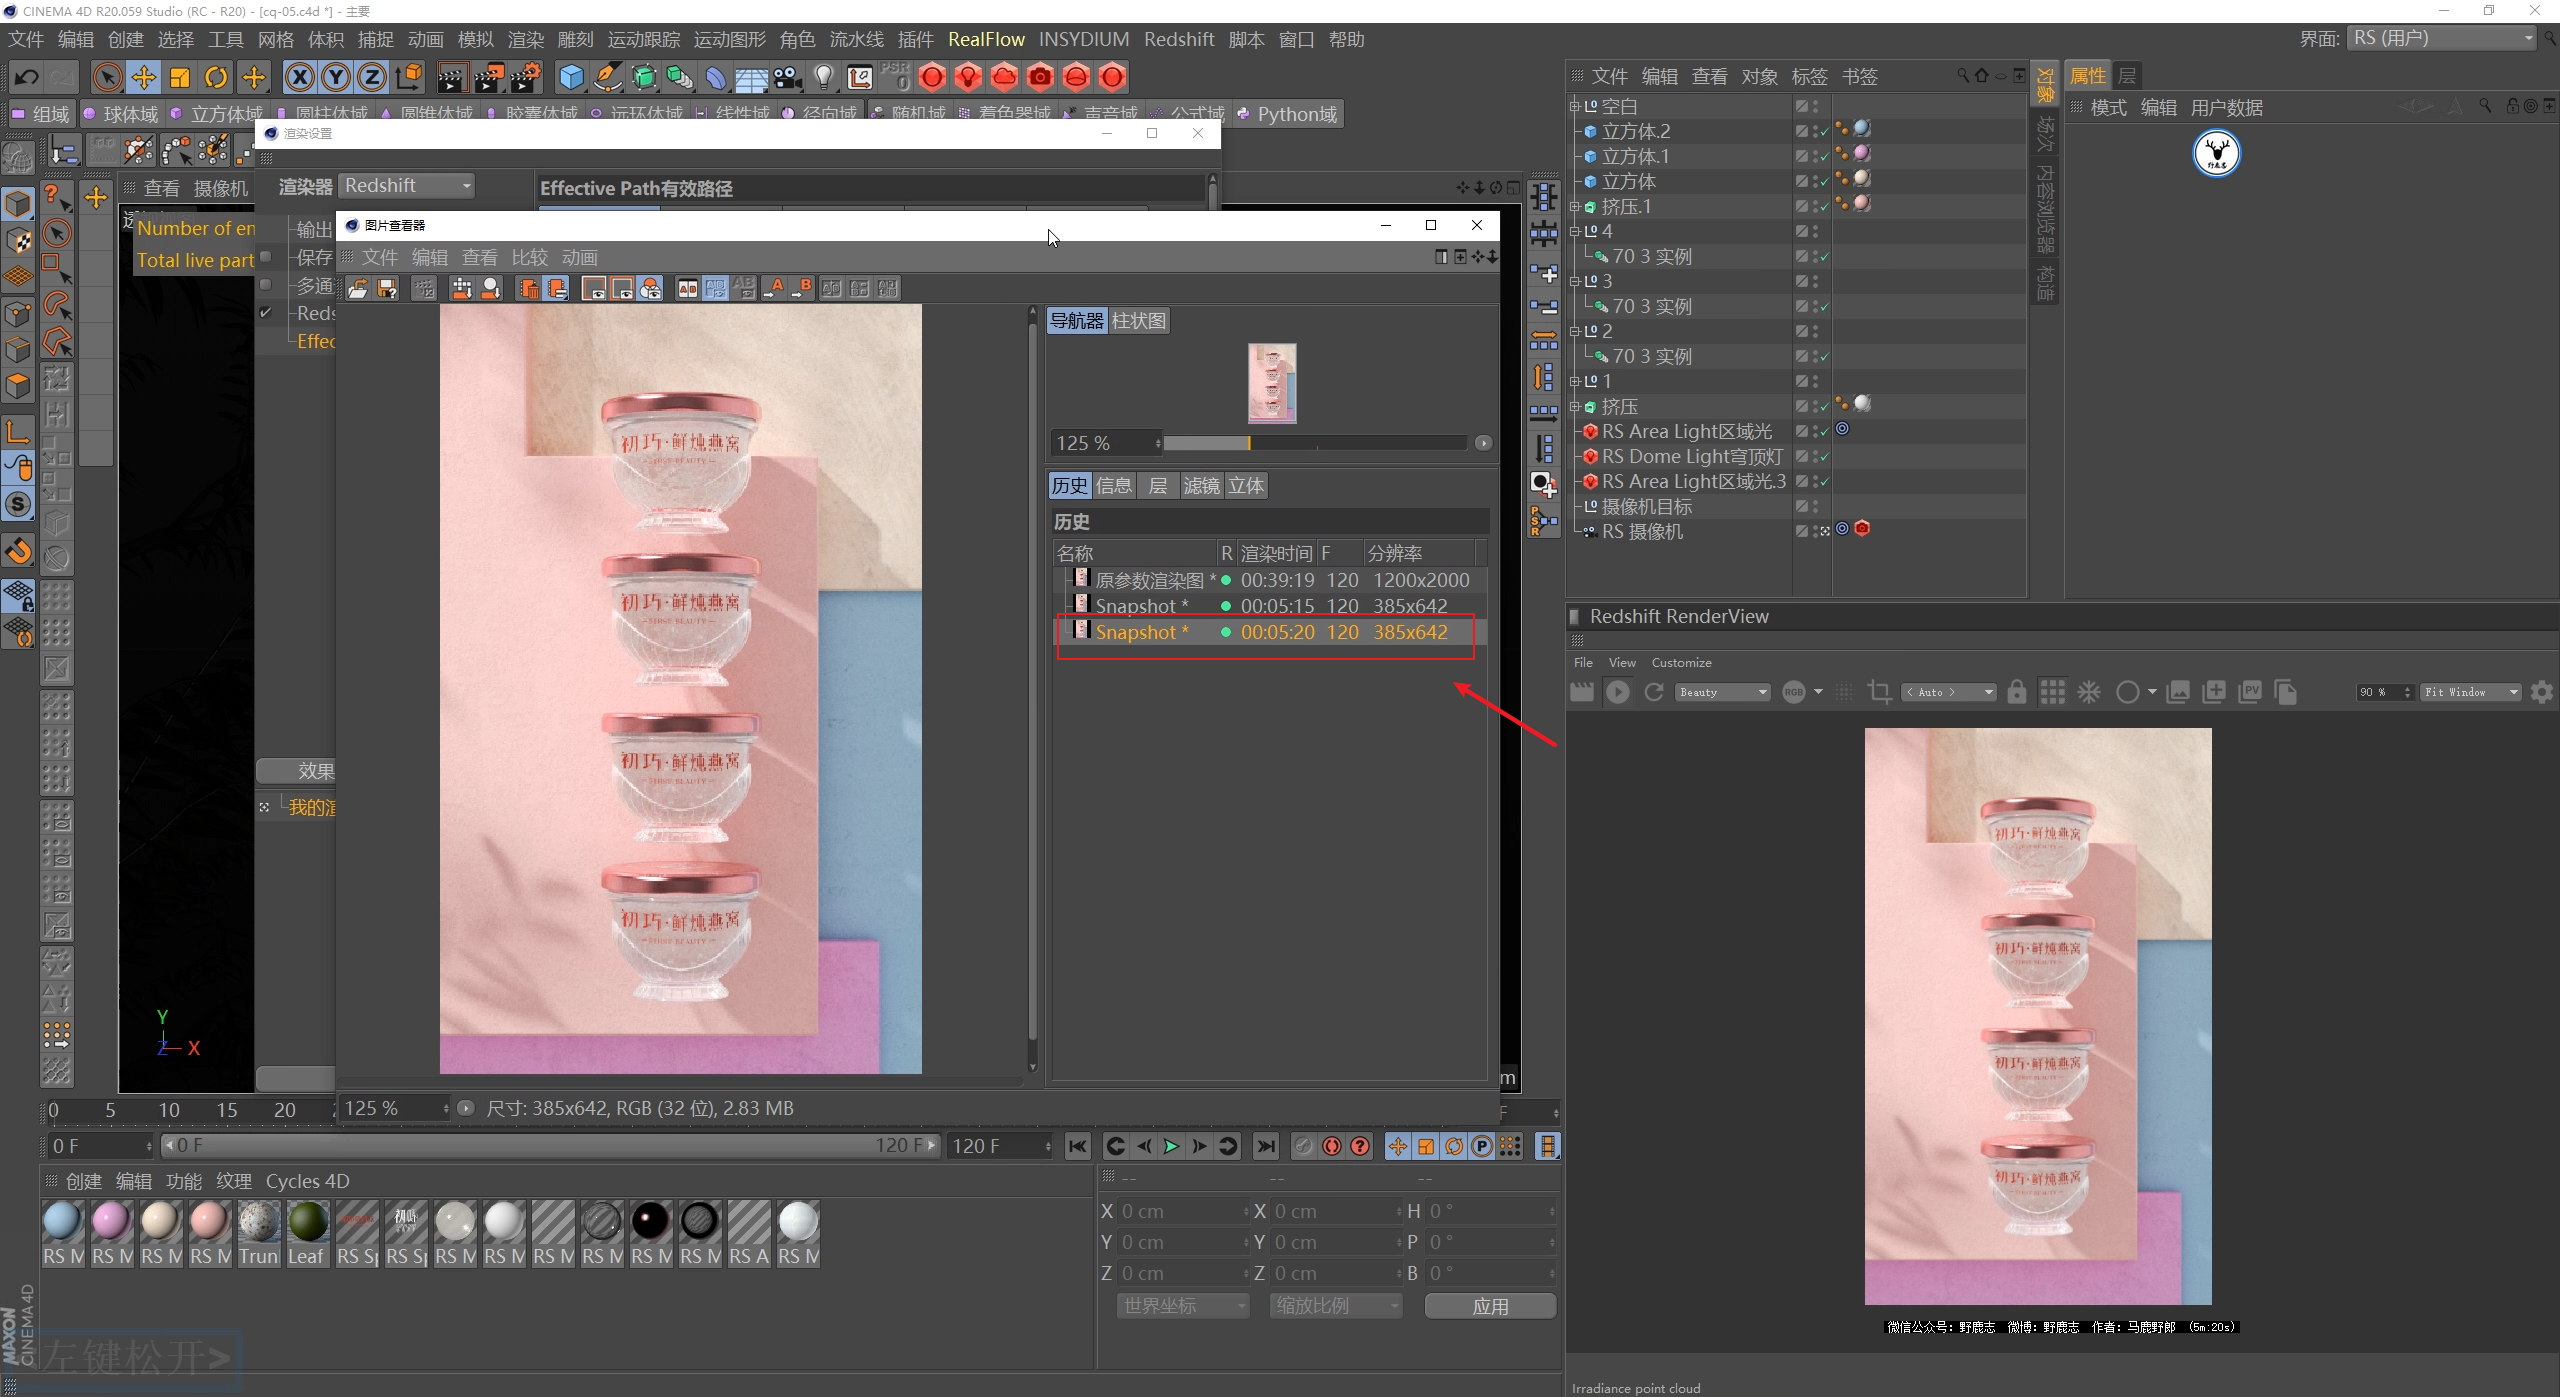Toggle Y axis lock
The width and height of the screenshot is (2560, 1397).
click(x=336, y=77)
